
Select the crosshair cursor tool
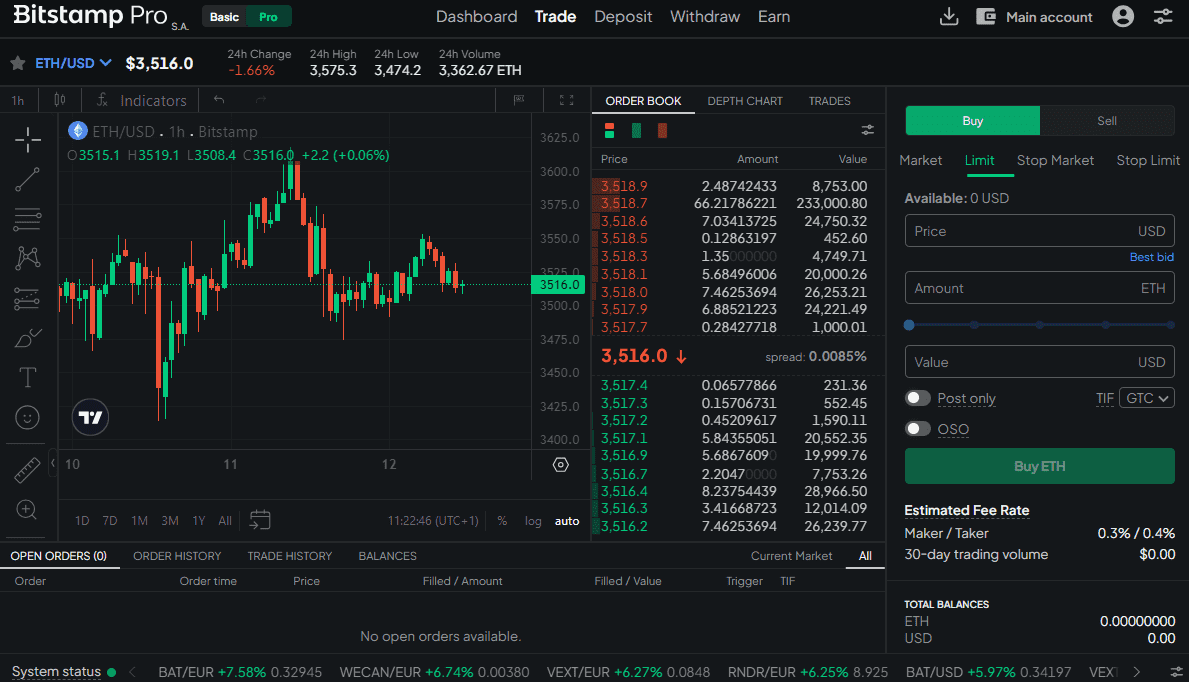(27, 140)
